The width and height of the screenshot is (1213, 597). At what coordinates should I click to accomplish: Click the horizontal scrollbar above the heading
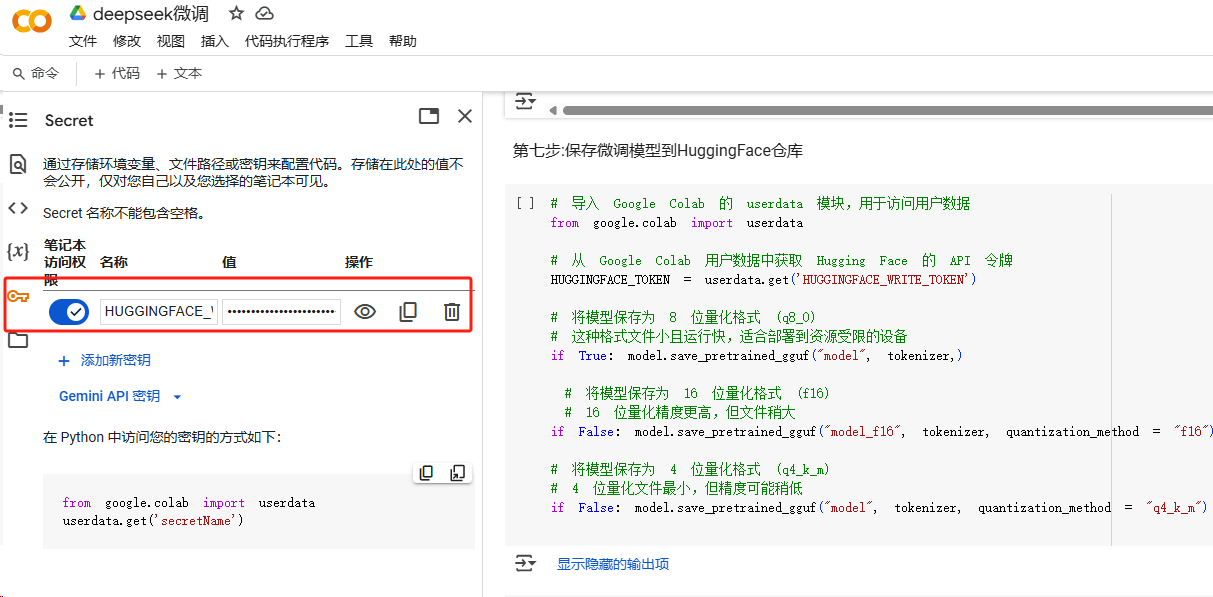pyautogui.click(x=886, y=110)
